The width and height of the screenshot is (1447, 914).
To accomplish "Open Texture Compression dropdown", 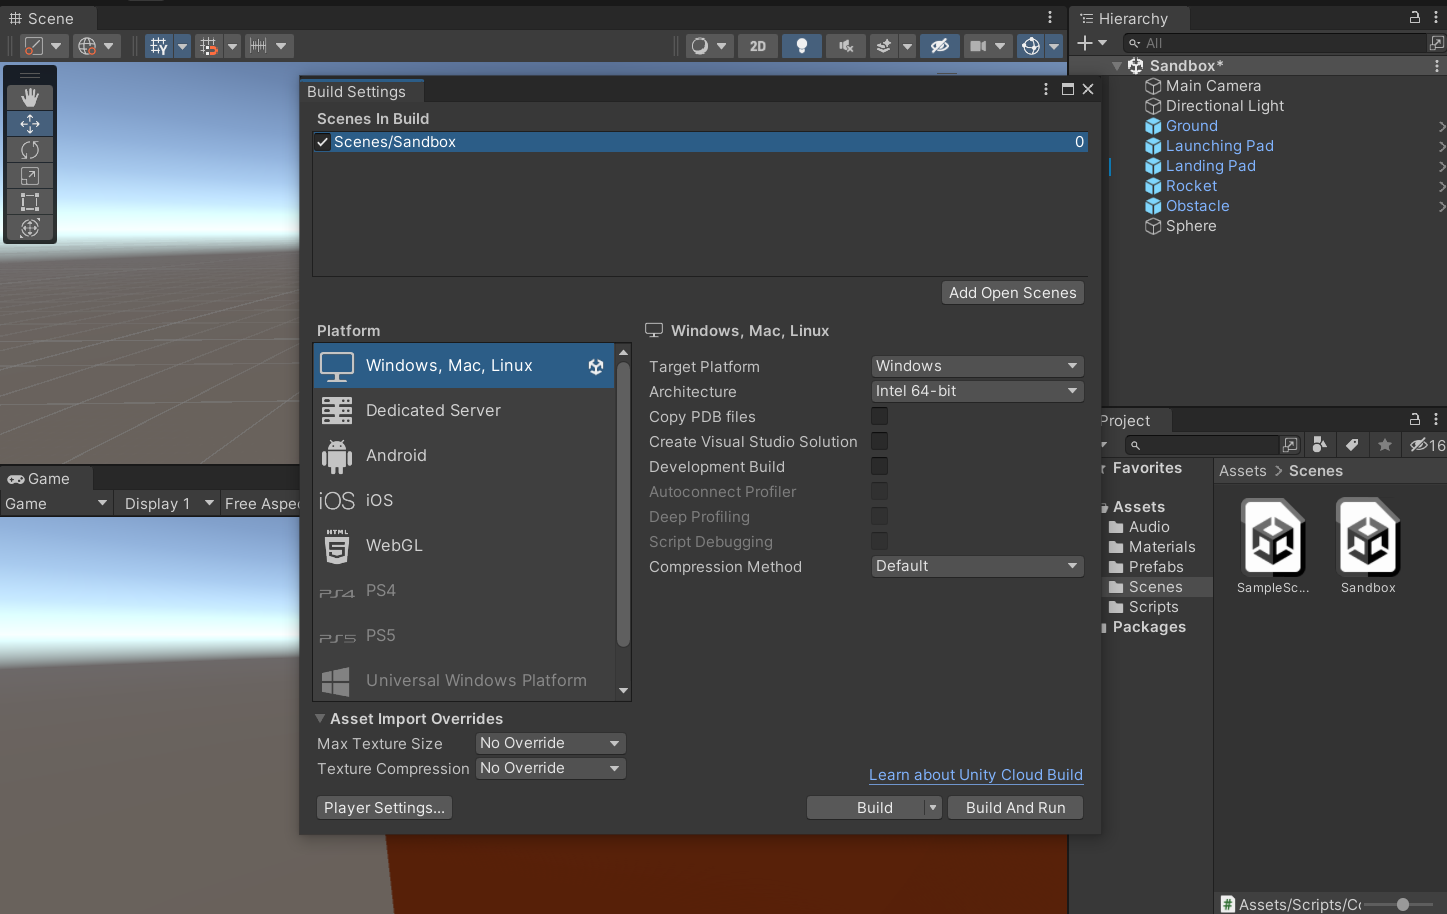I will (550, 768).
